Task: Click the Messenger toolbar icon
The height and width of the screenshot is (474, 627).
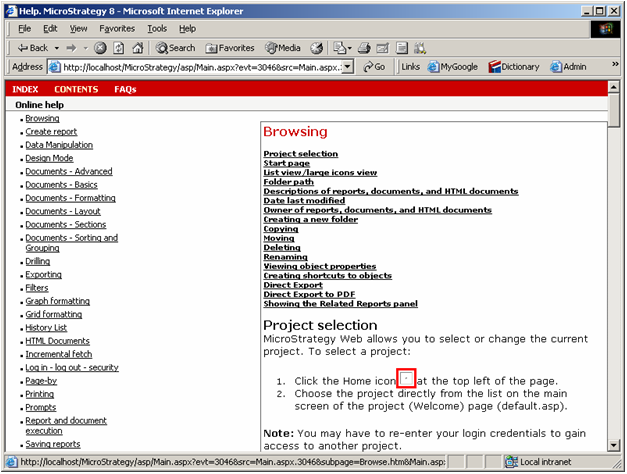Action: [x=420, y=48]
